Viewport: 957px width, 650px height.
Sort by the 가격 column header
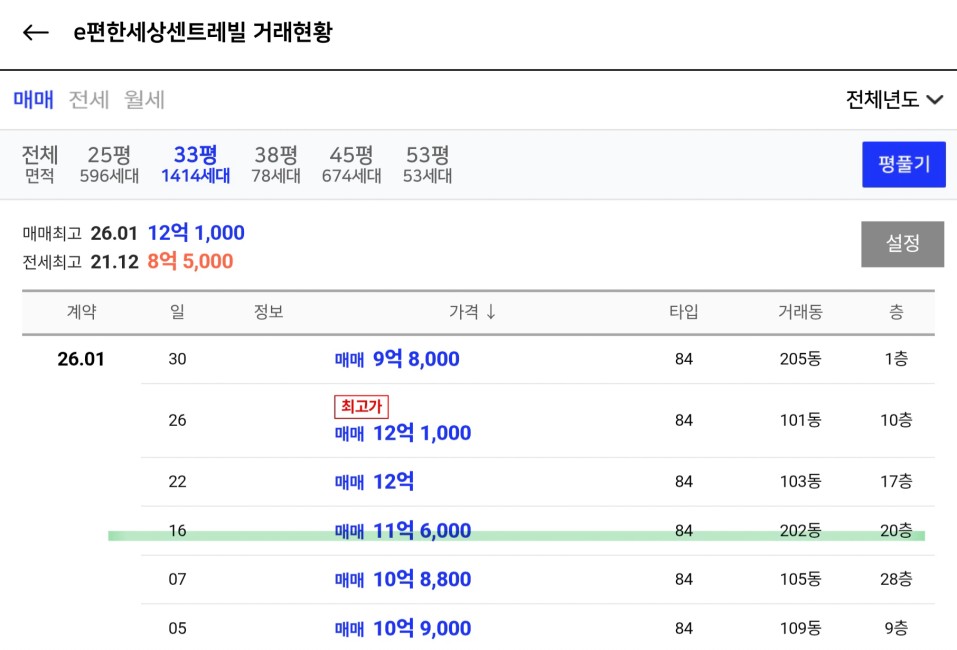pos(472,312)
